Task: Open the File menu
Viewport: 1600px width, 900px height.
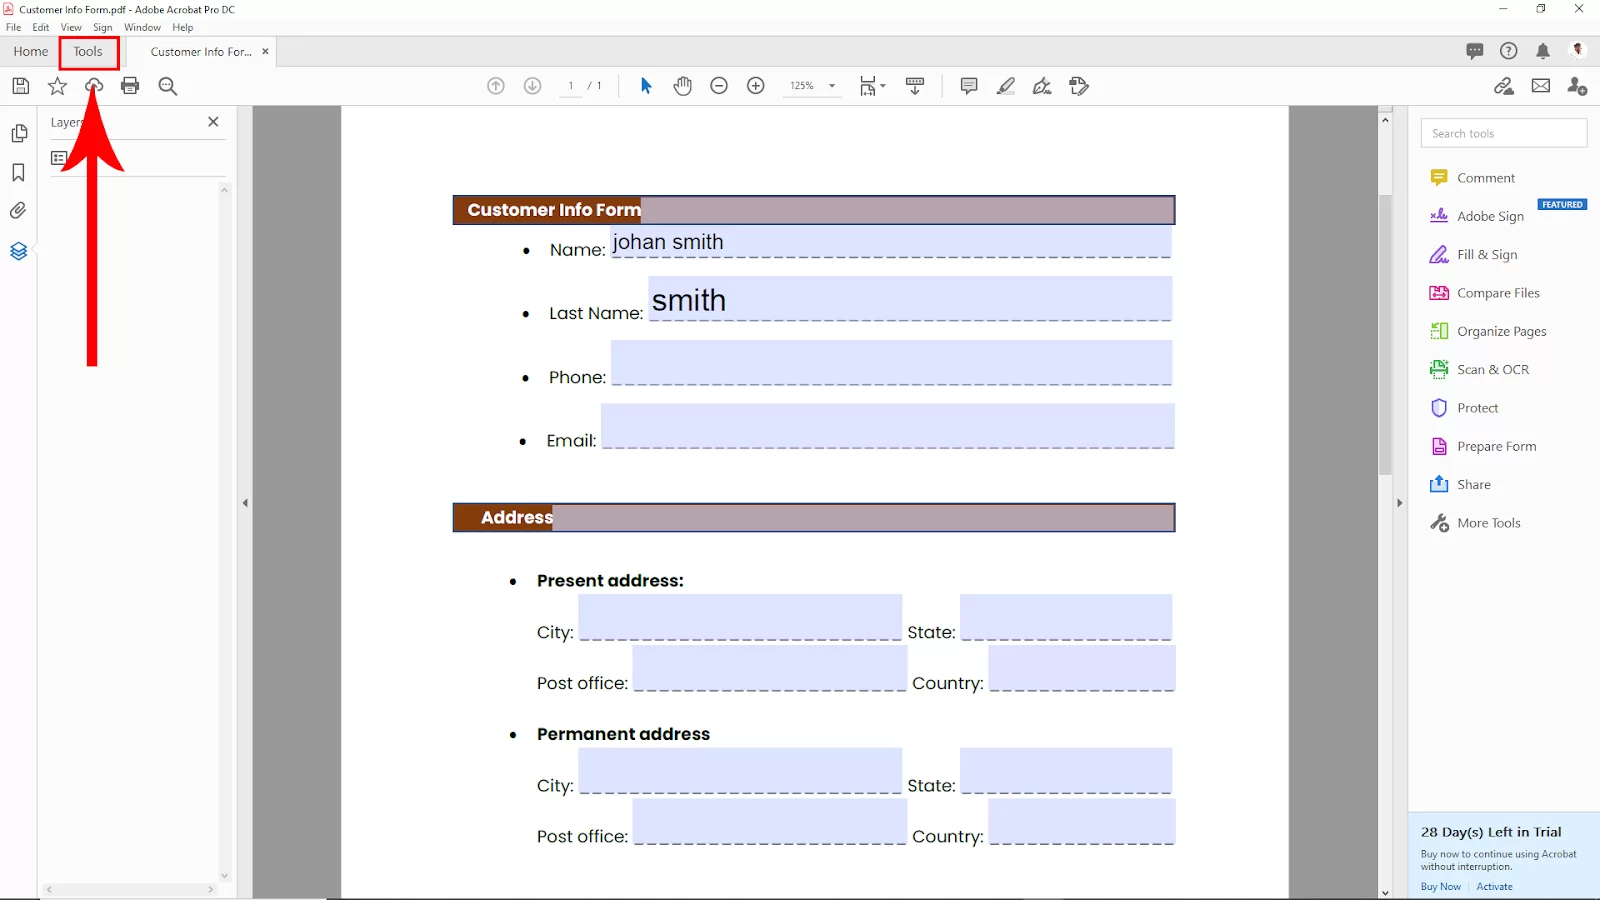Action: click(14, 27)
